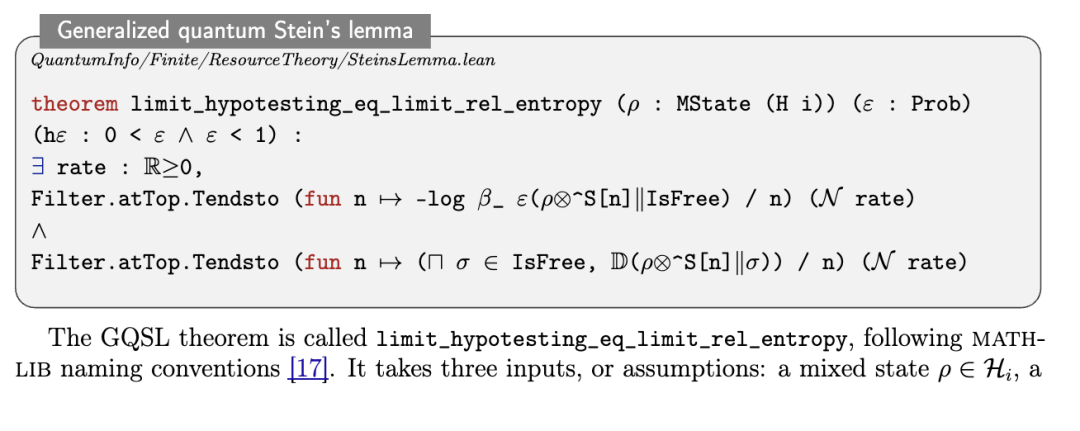Click the first "Filter.atTop.Tendsto" expression
This screenshot has width=1080, height=431.
tap(155, 199)
